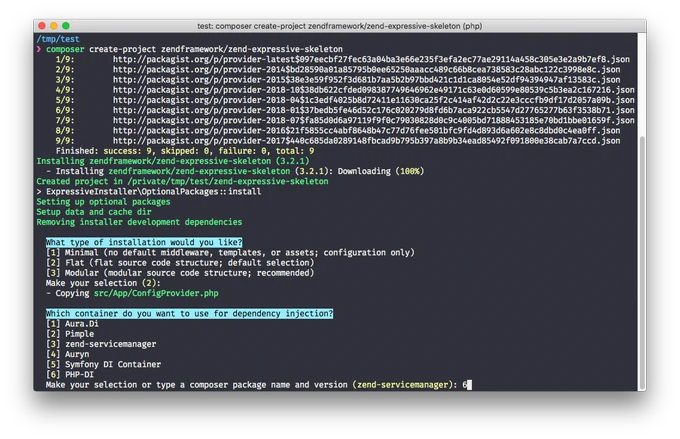
Task: Click option [3] Modular installation line
Action: click(180, 273)
